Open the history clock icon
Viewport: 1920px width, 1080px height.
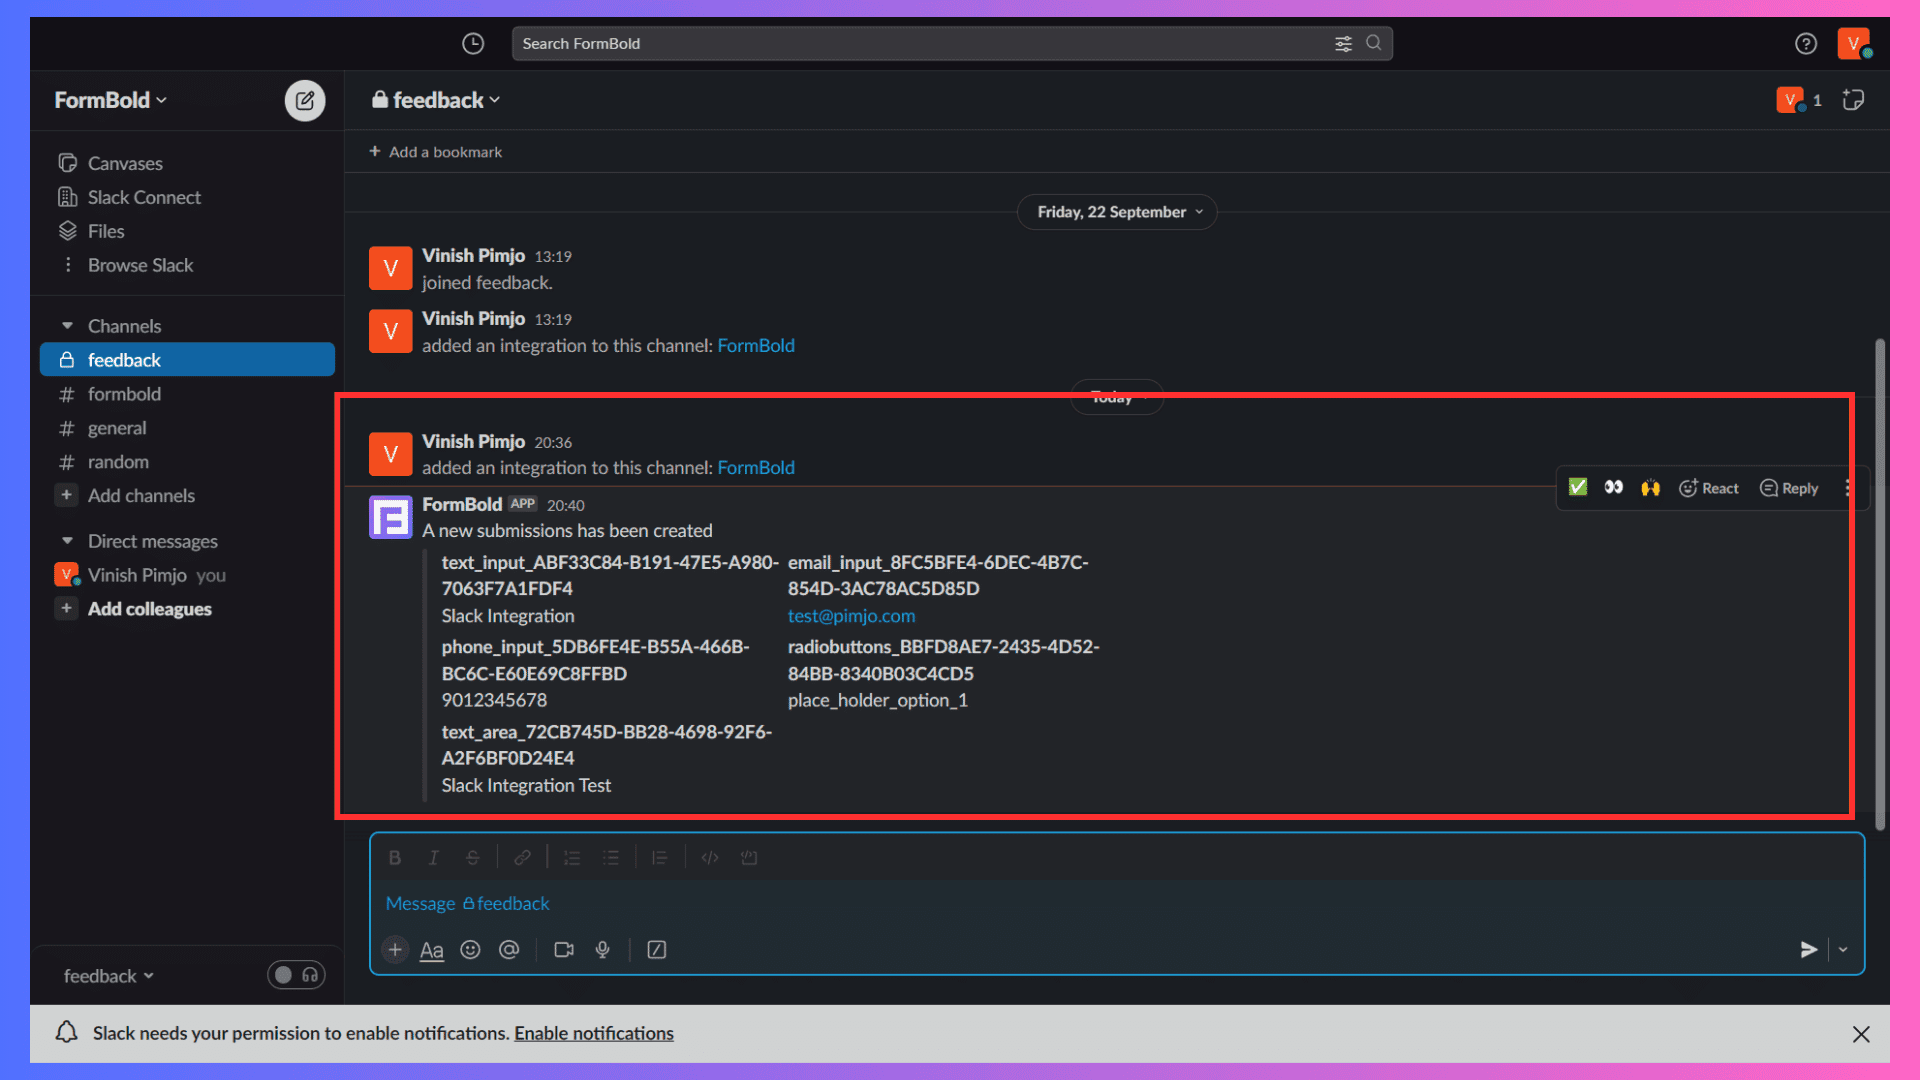tap(473, 44)
